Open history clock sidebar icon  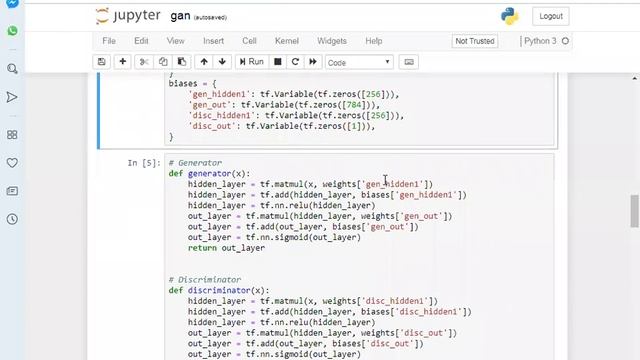tap(12, 219)
